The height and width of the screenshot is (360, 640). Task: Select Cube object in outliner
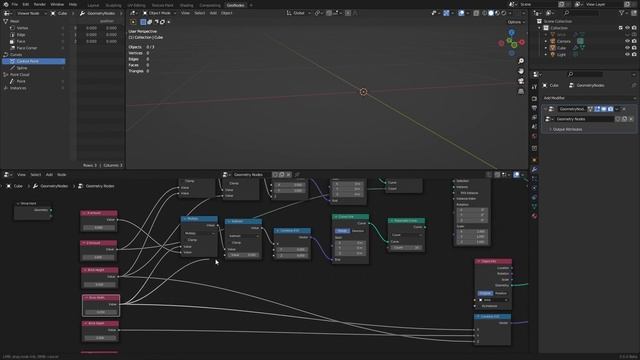pyautogui.click(x=561, y=48)
